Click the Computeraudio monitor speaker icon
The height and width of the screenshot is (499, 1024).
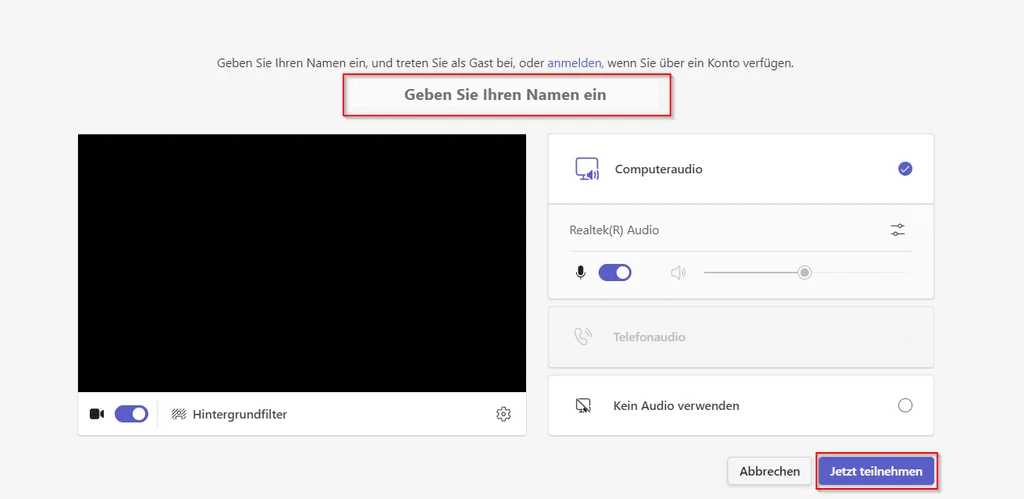pos(587,169)
